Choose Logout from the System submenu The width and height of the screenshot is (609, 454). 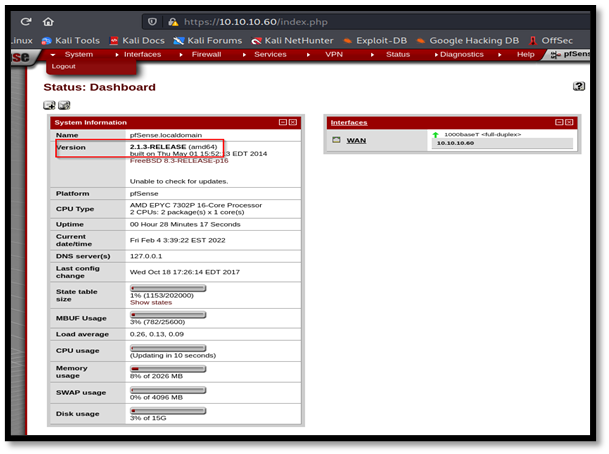pyautogui.click(x=64, y=66)
